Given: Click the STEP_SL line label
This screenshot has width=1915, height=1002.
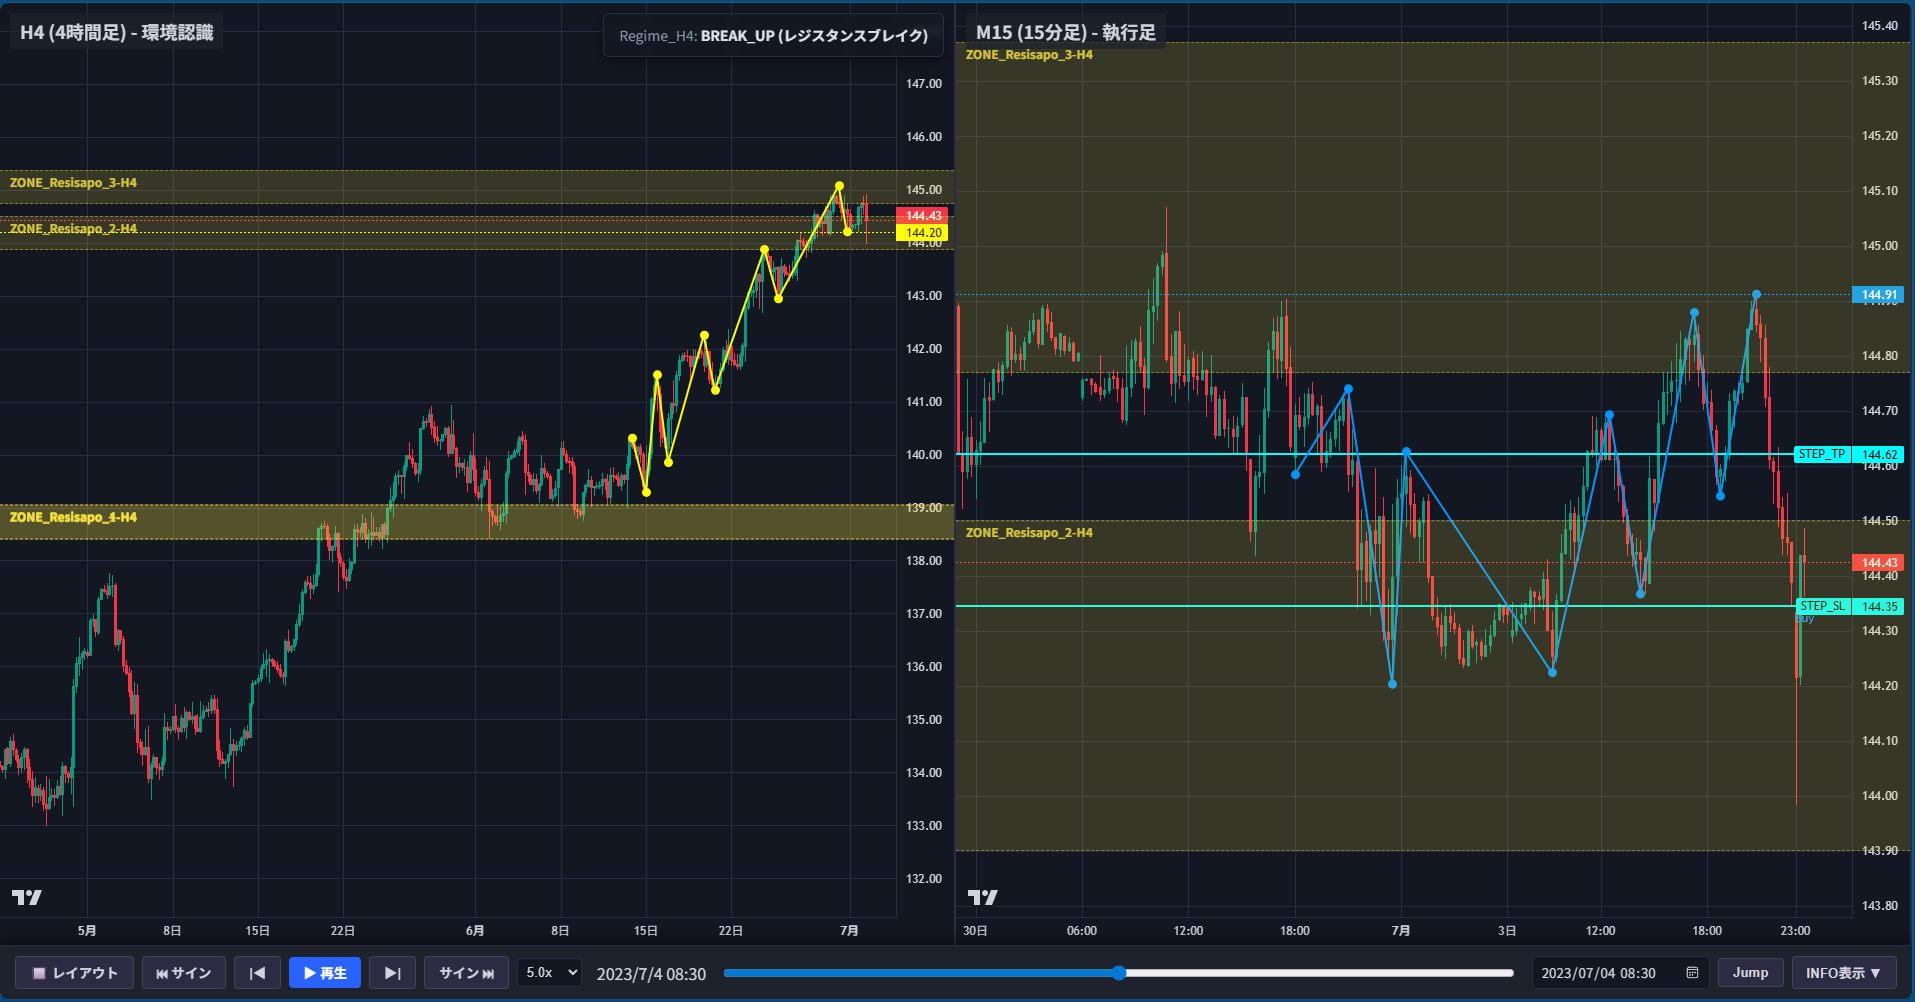Looking at the screenshot, I should (1822, 606).
